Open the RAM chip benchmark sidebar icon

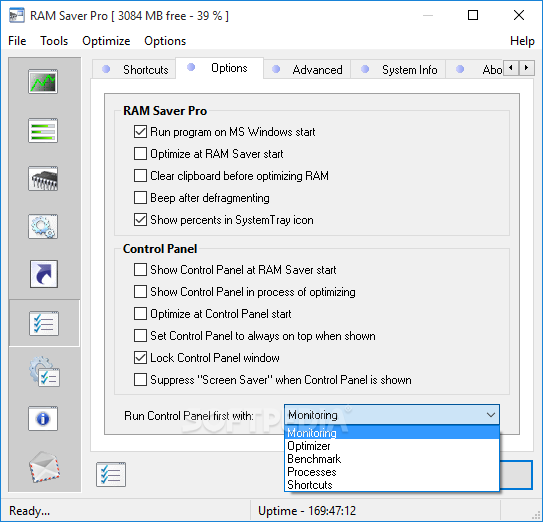click(43, 178)
